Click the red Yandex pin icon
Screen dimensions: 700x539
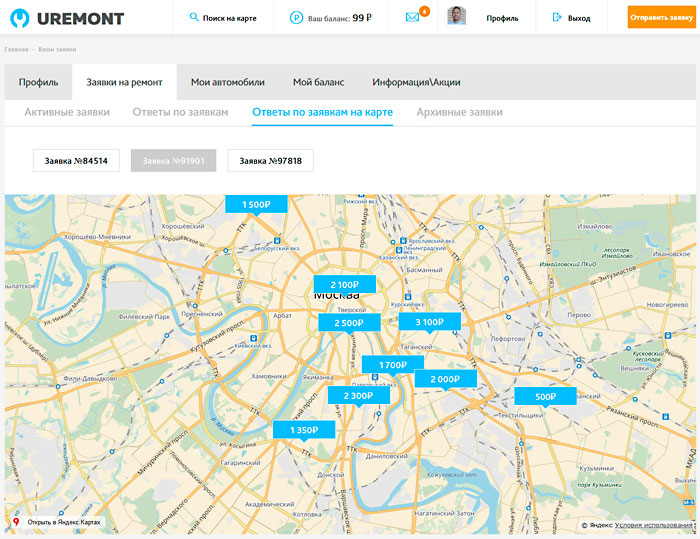click(x=16, y=522)
